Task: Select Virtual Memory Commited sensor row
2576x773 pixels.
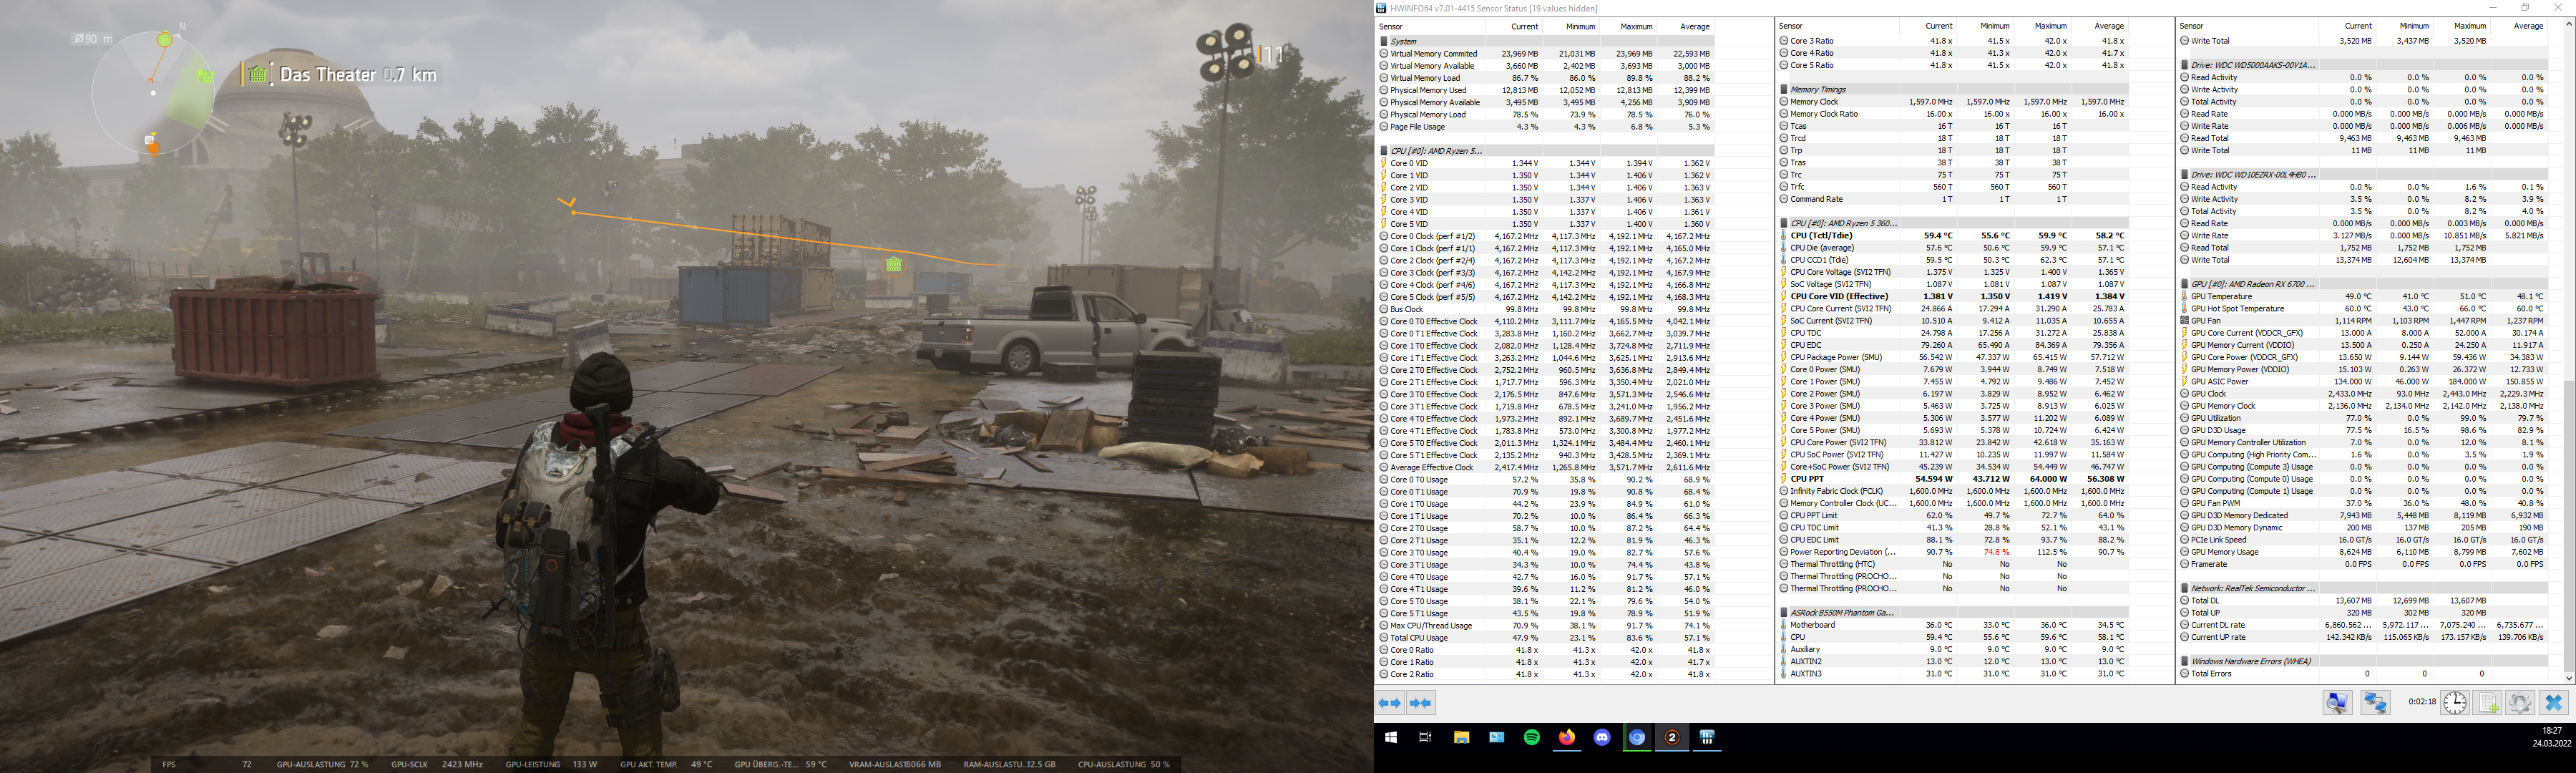Action: point(1433,54)
